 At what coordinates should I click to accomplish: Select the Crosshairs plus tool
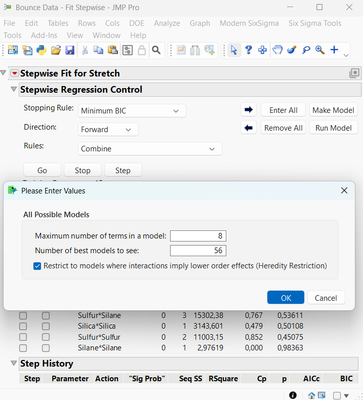(334, 50)
